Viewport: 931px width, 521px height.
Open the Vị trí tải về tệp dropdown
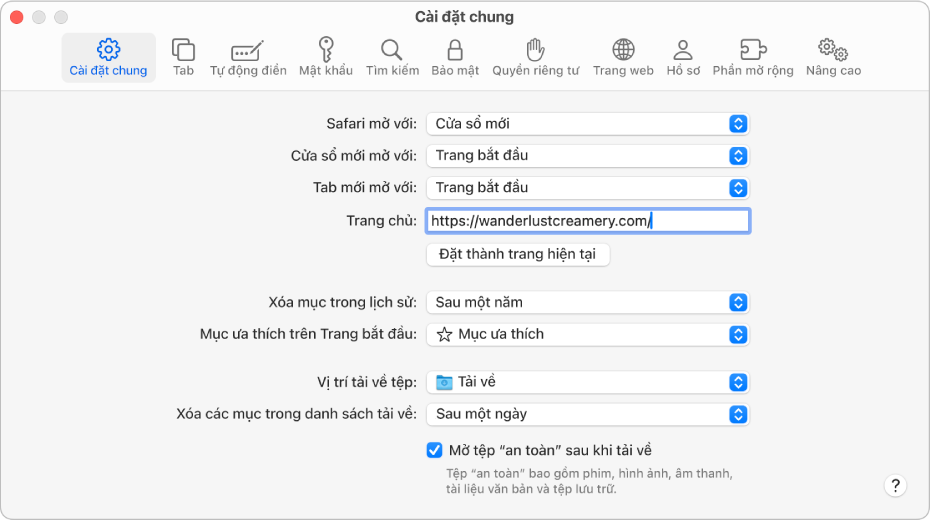587,382
